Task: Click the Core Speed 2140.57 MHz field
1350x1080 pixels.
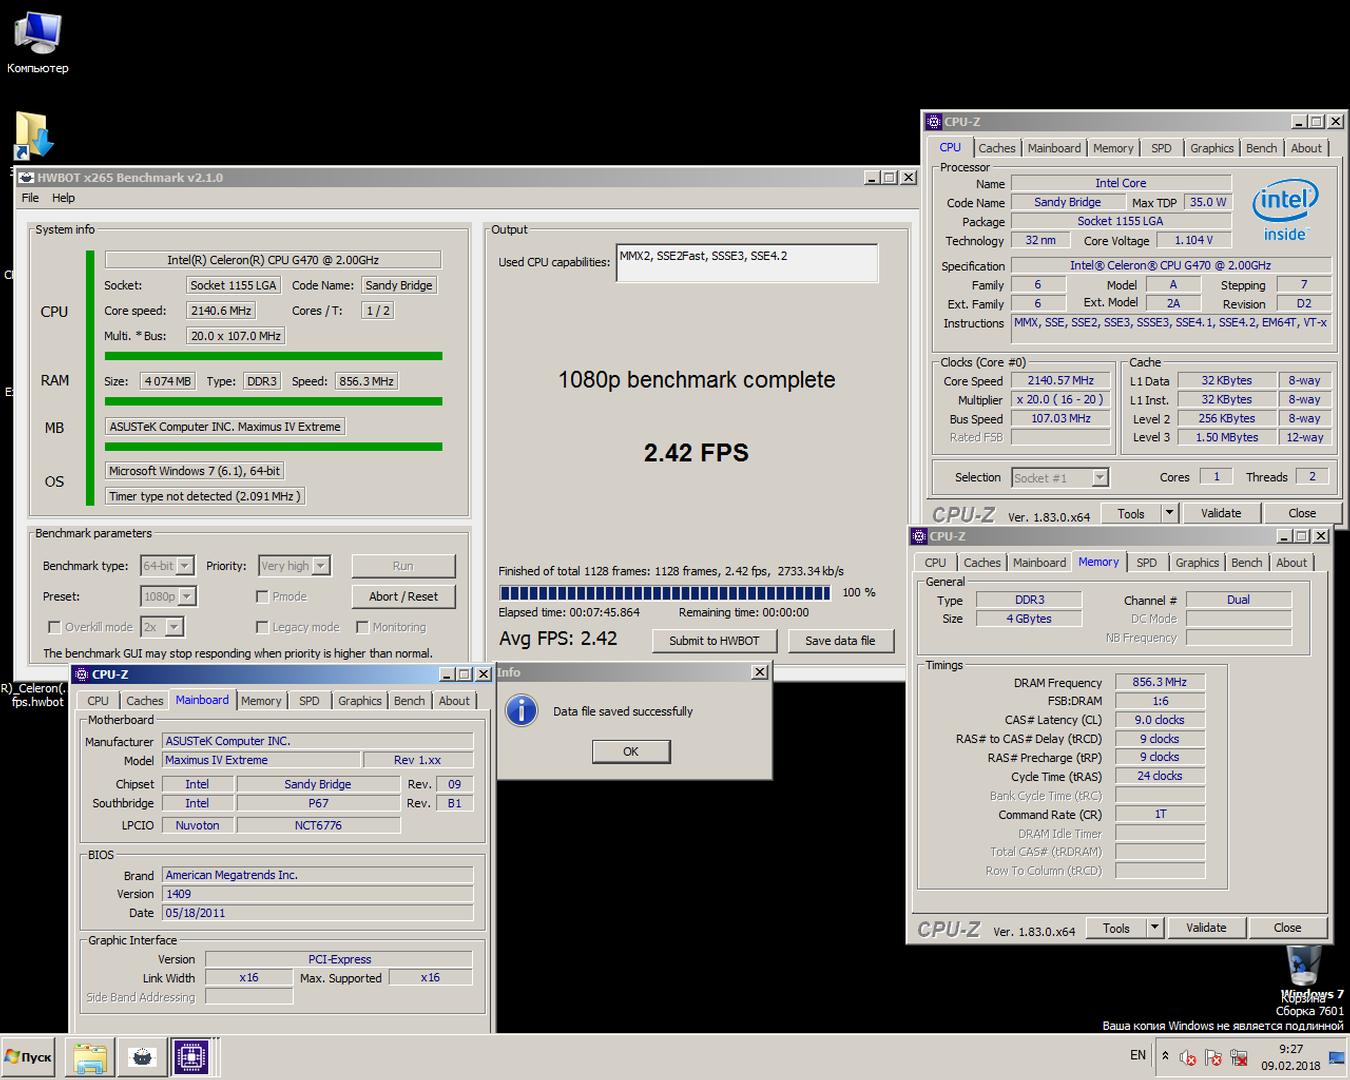Action: pos(1061,381)
